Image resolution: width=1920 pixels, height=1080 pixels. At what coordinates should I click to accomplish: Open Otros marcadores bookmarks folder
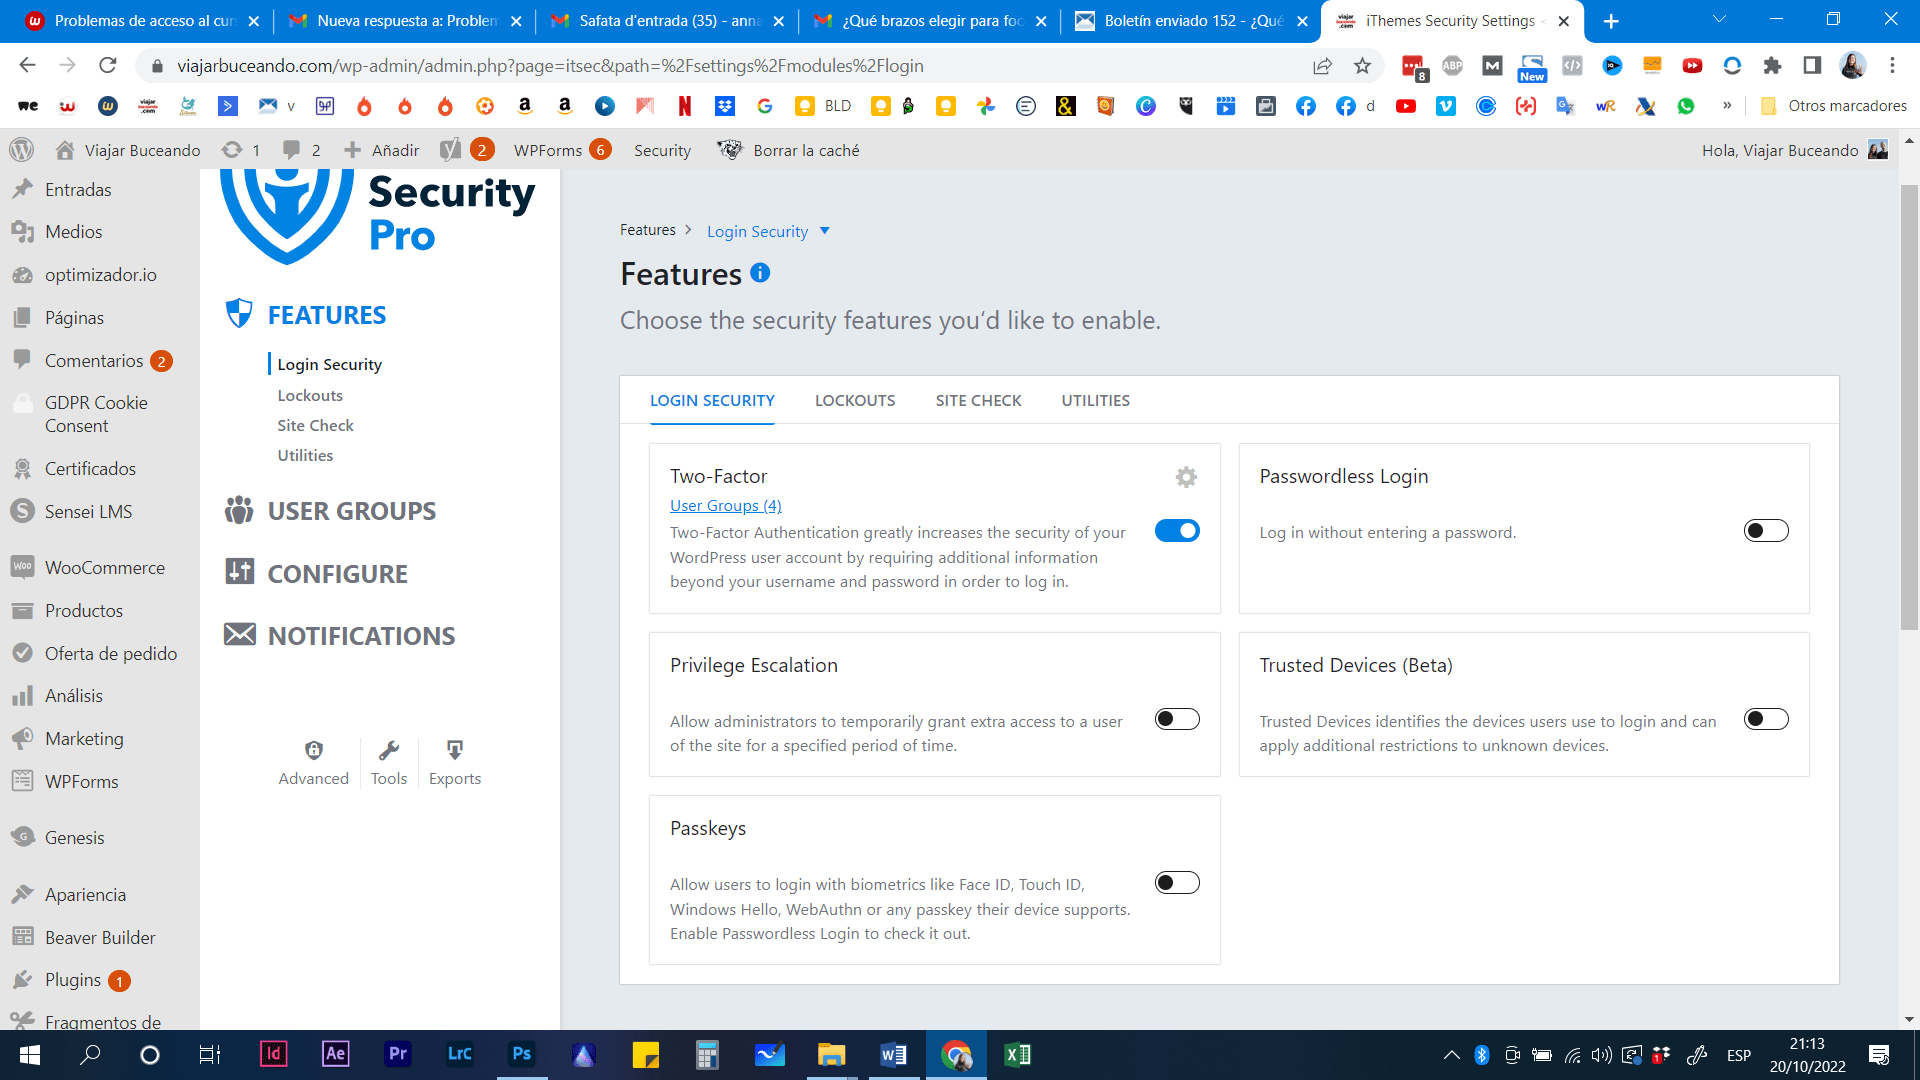click(1834, 106)
